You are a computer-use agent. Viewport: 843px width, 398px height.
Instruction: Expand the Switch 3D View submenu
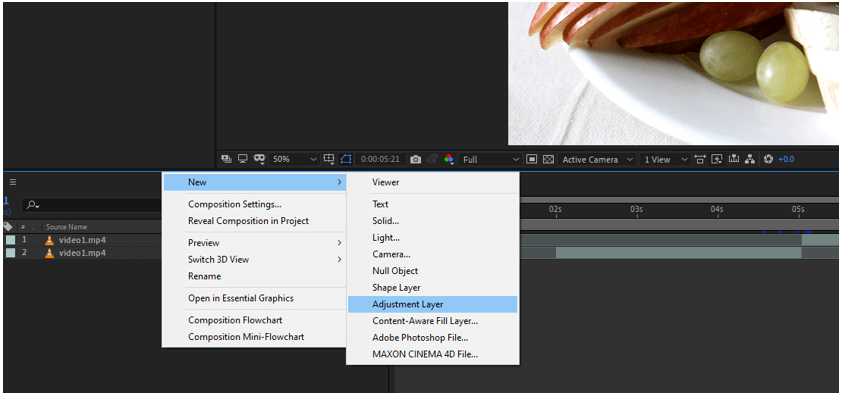pos(254,259)
